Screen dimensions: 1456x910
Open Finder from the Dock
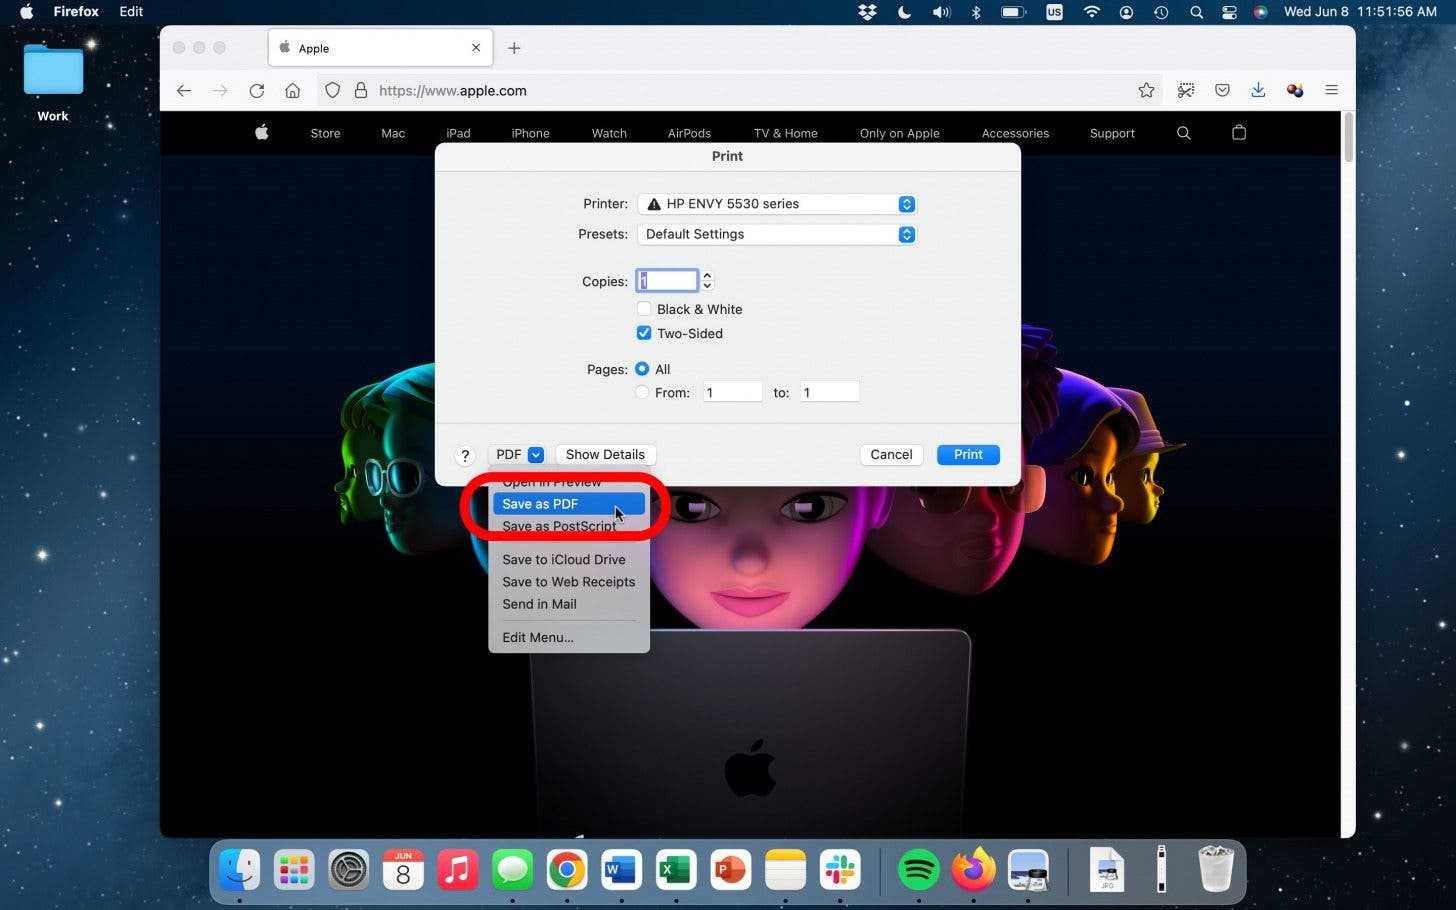tap(240, 870)
